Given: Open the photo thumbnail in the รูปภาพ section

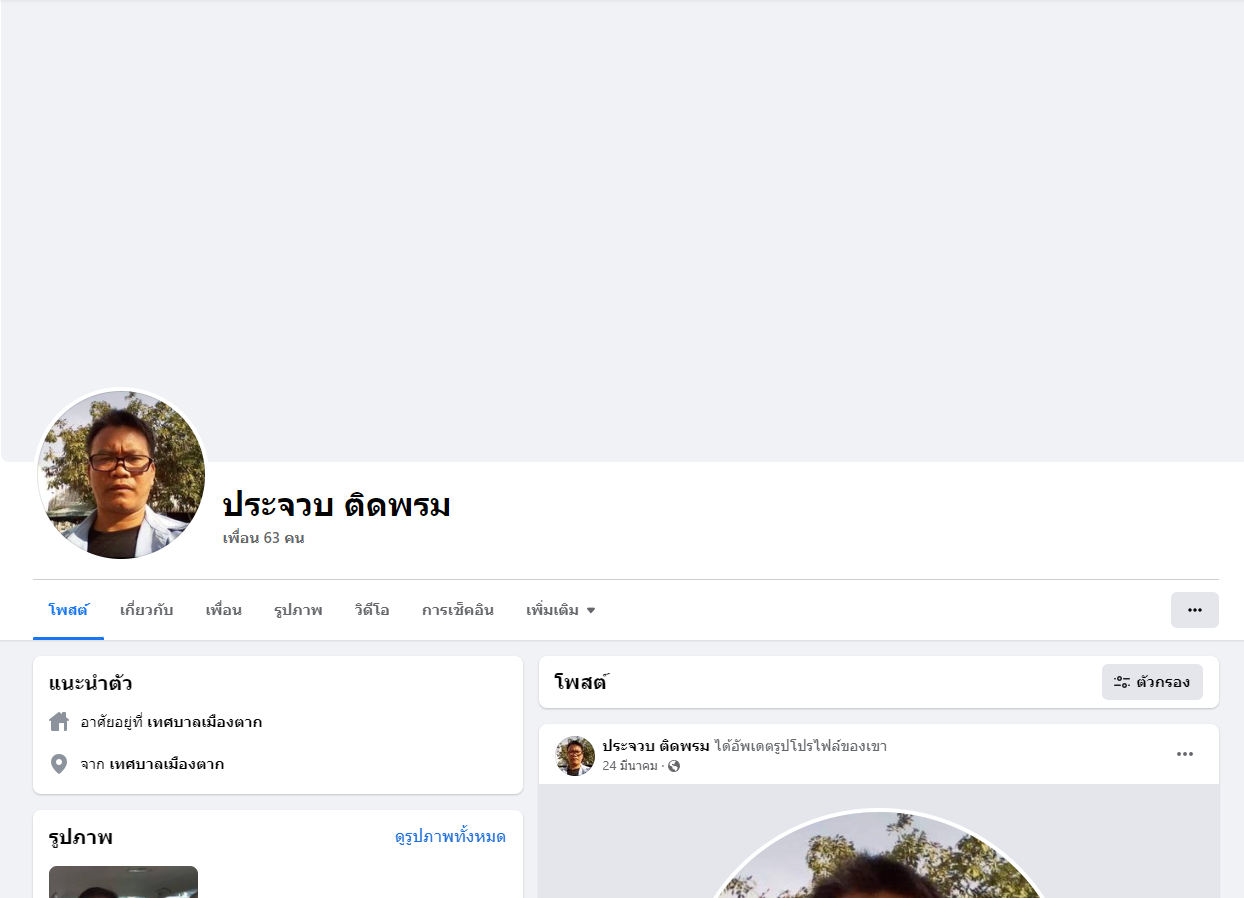Looking at the screenshot, I should click(x=123, y=882).
